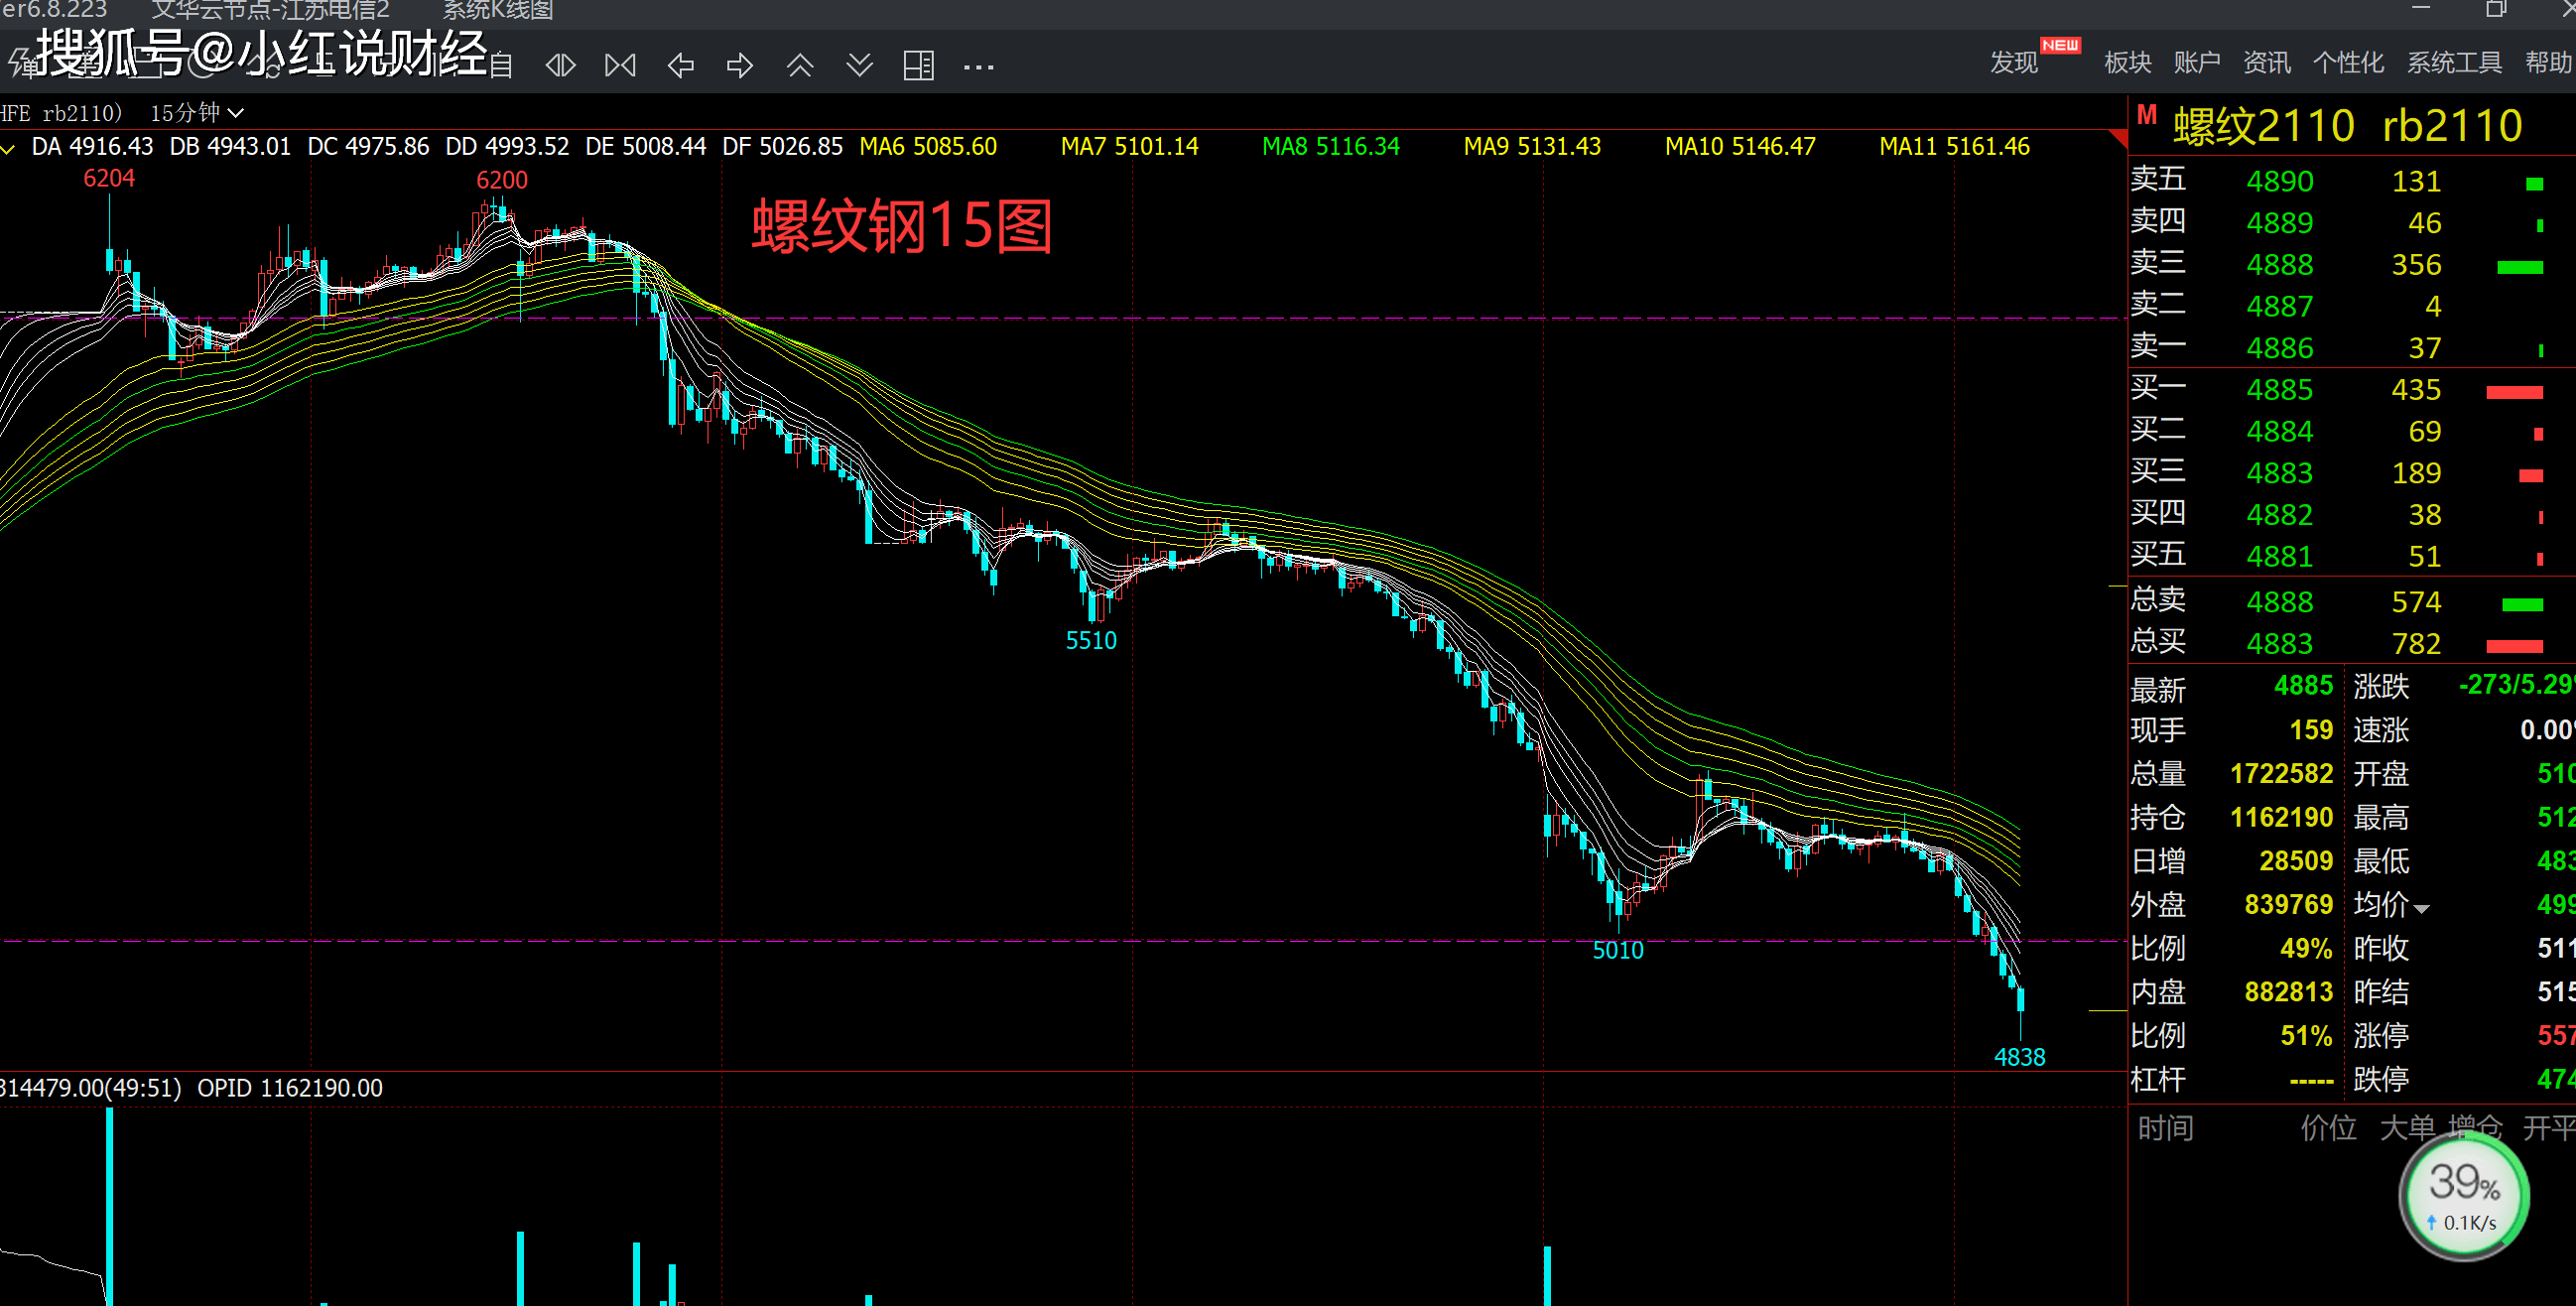Image resolution: width=2576 pixels, height=1306 pixels.
Task: Click the 大单 column header
Action: 2407,1128
